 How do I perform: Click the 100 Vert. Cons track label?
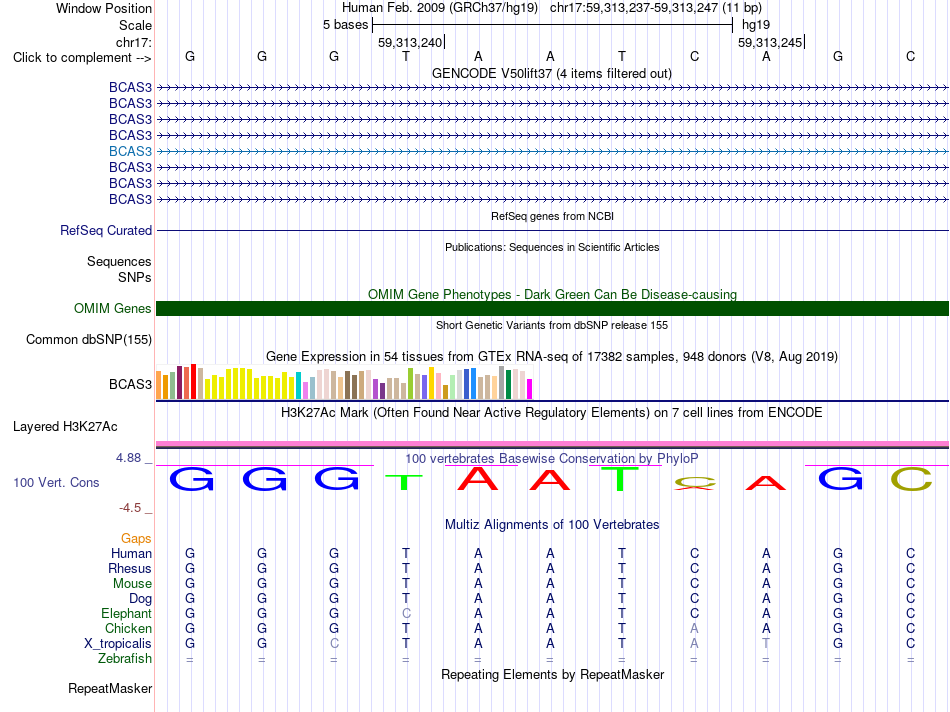coord(56,482)
